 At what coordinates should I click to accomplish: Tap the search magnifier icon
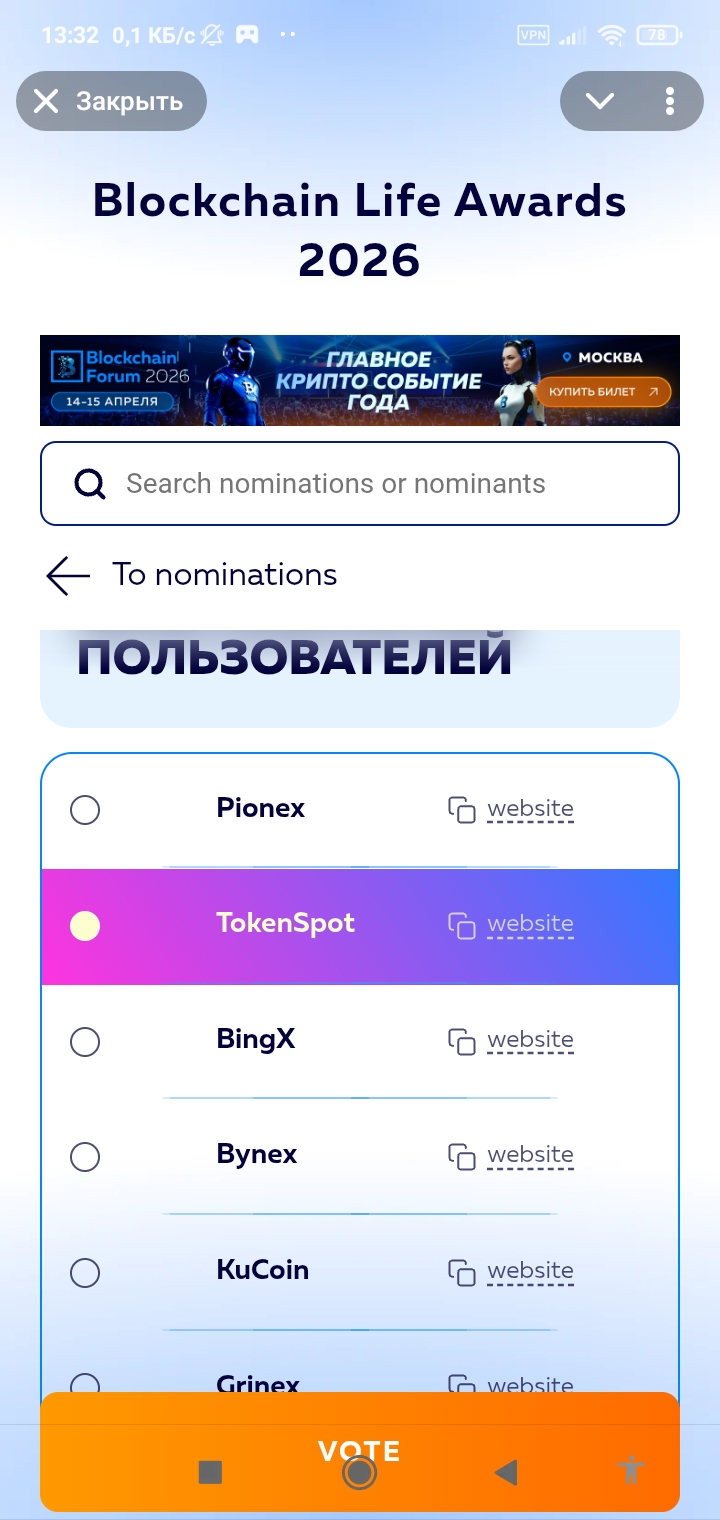[90, 484]
